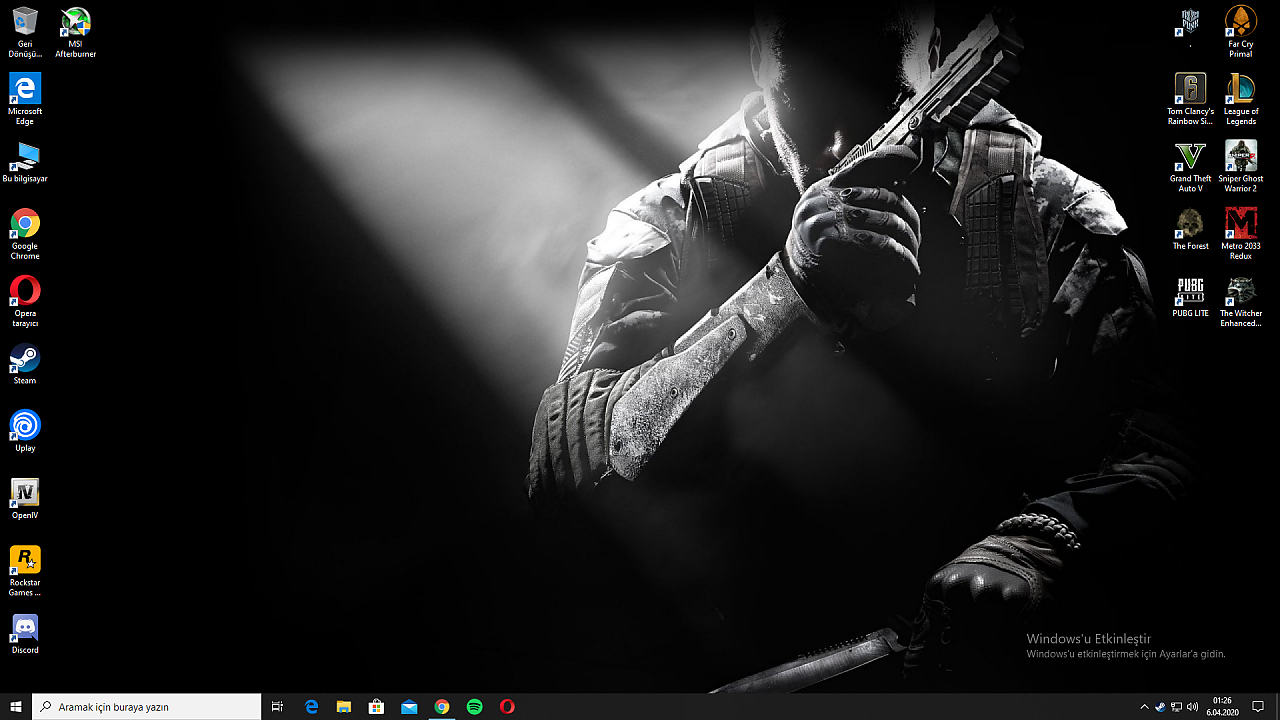Select the Steam desktop shortcut
Screen dimensions: 1280x720
[25, 364]
